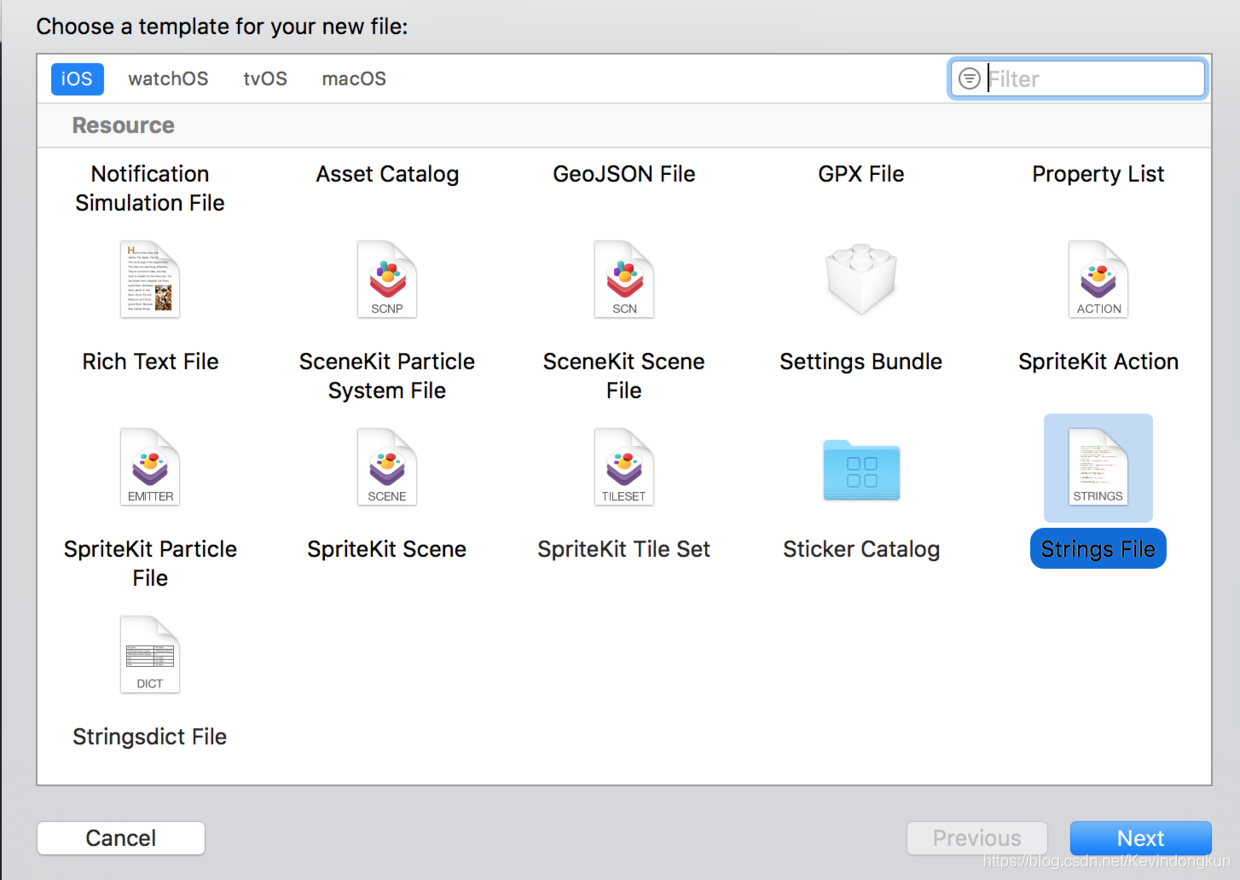Choose the GPX File label
Viewport: 1240px width, 880px height.
pyautogui.click(x=861, y=174)
